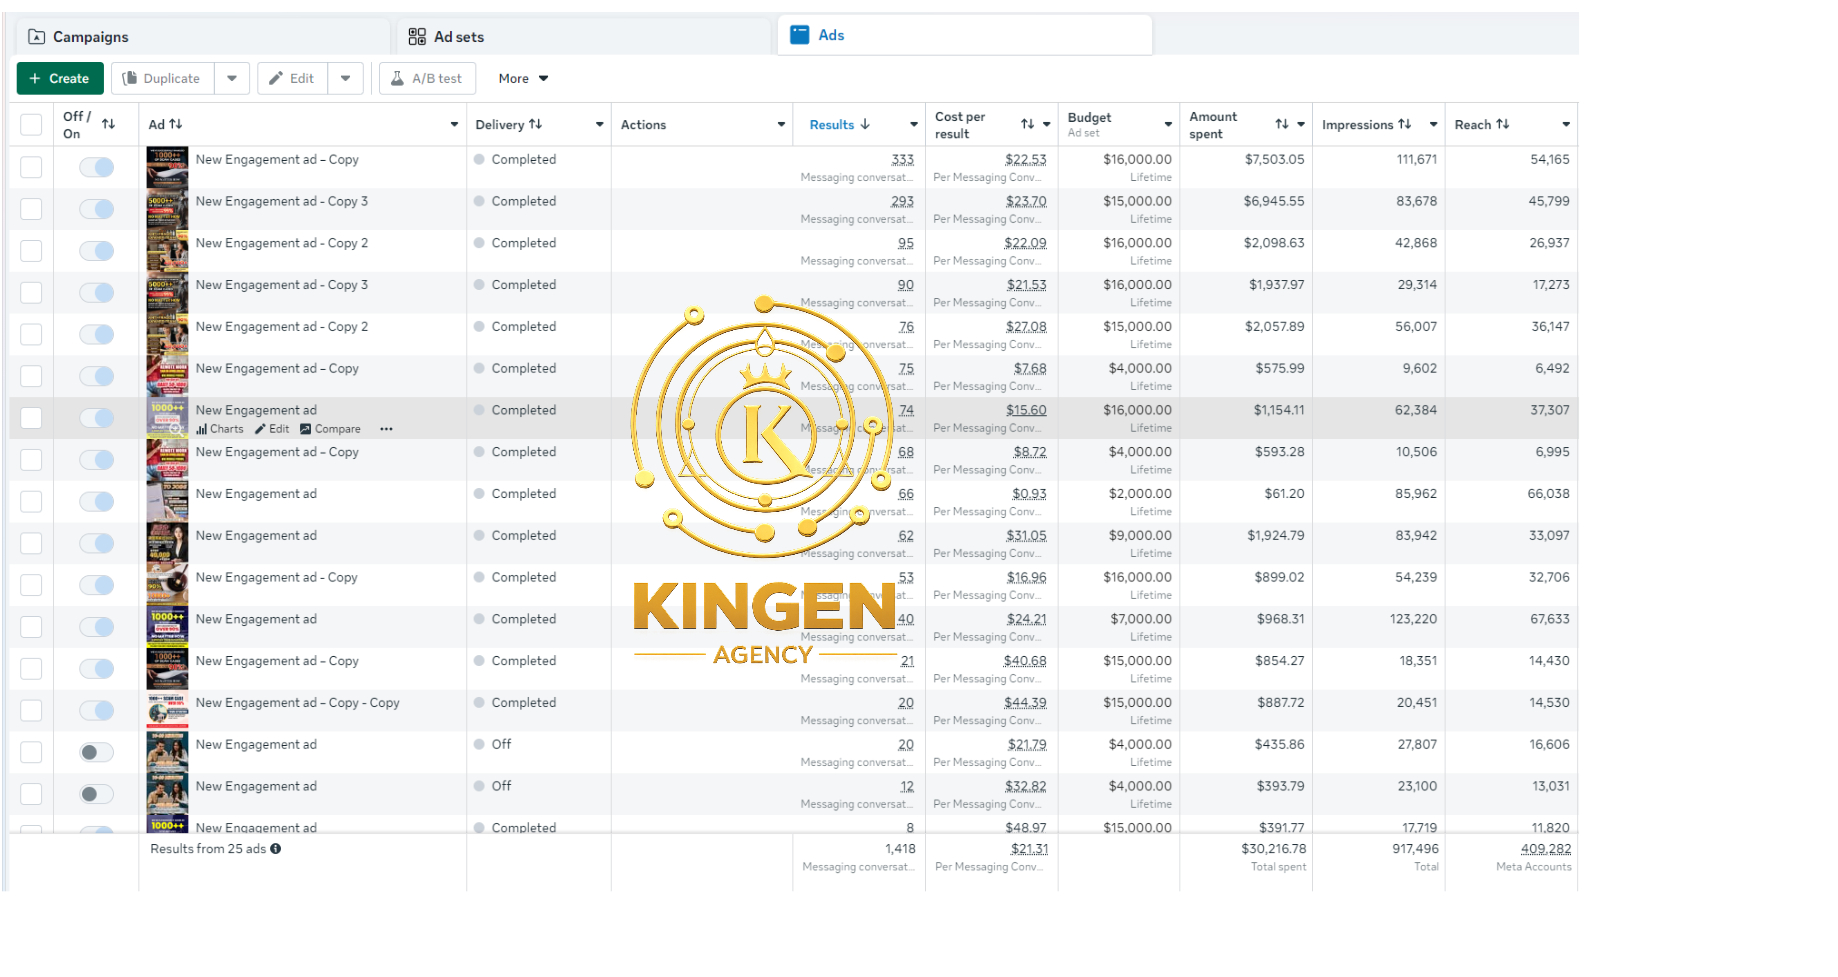This screenshot has width=1838, height=977.
Task: Toggle the switch for the ad spending $1,924.79
Action: (97, 544)
